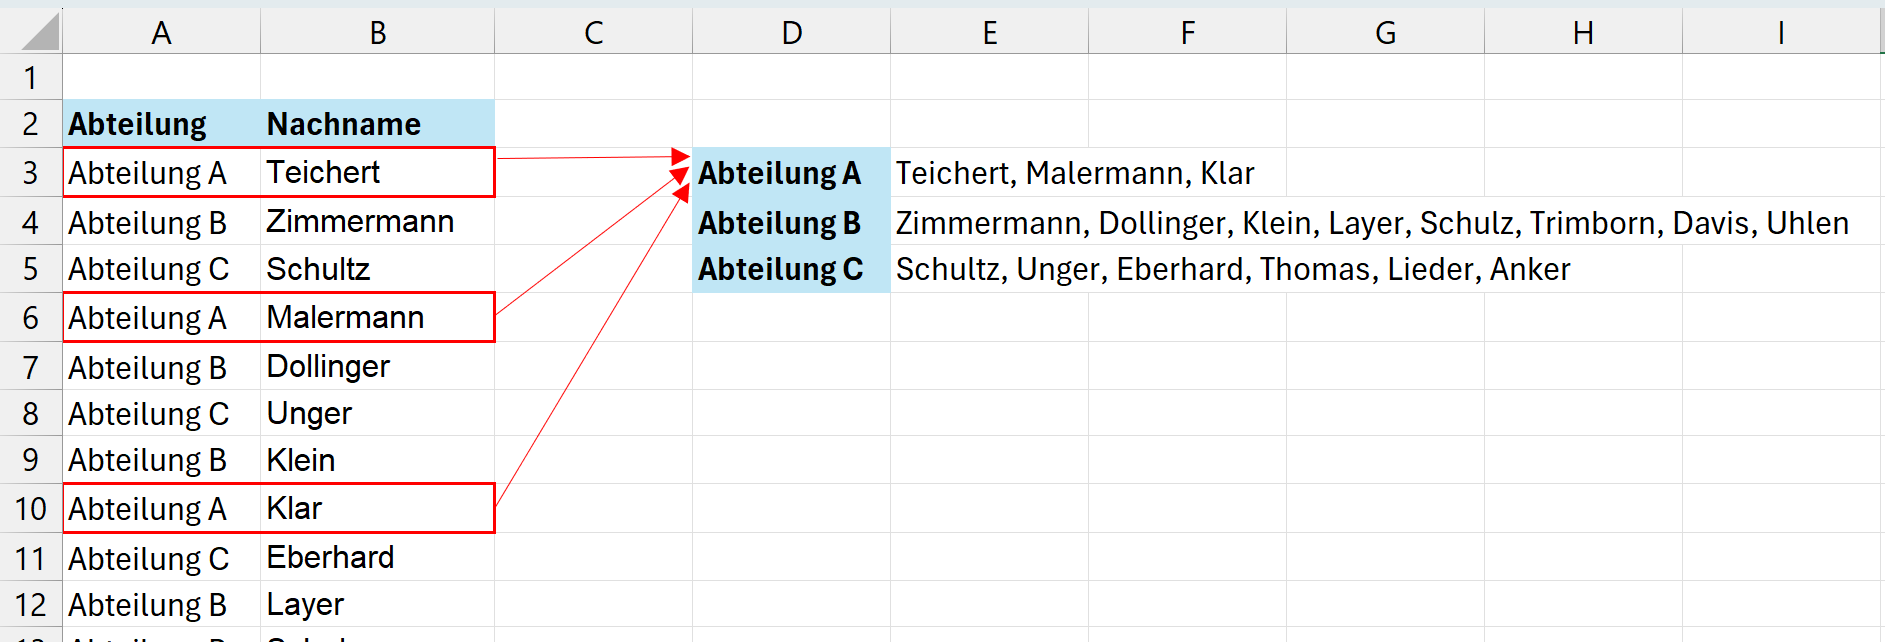The width and height of the screenshot is (1885, 642).
Task: Click the Abteilung header cell
Action: (x=161, y=124)
